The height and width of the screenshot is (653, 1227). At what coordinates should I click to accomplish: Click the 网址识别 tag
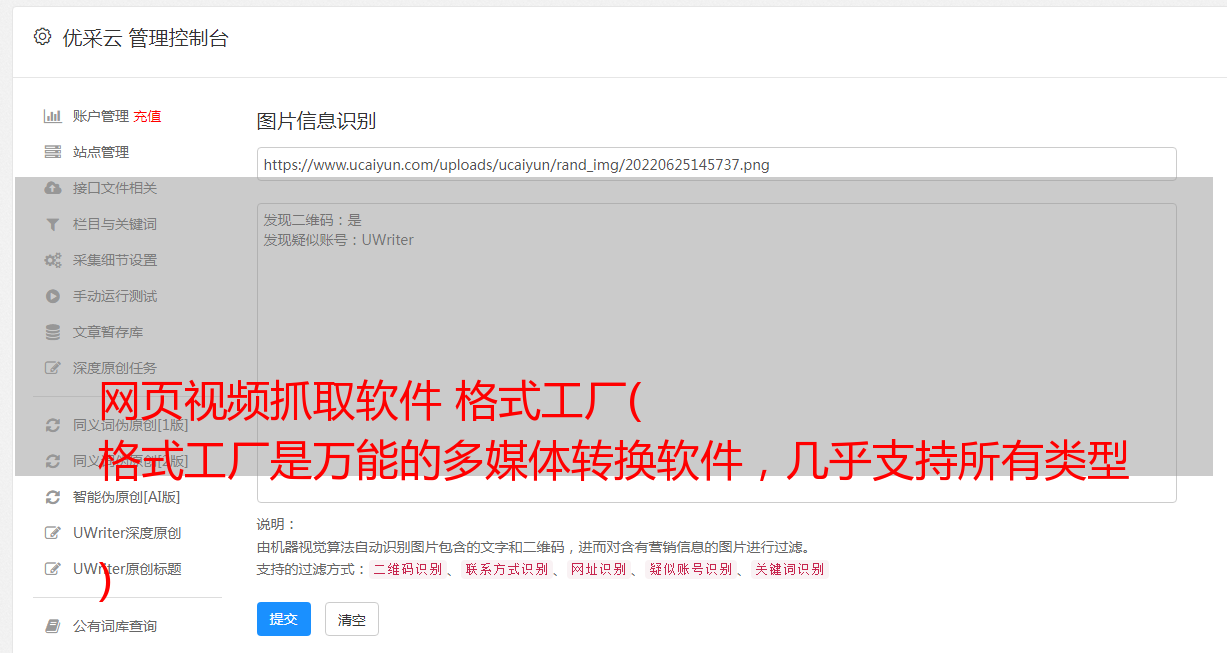(598, 569)
